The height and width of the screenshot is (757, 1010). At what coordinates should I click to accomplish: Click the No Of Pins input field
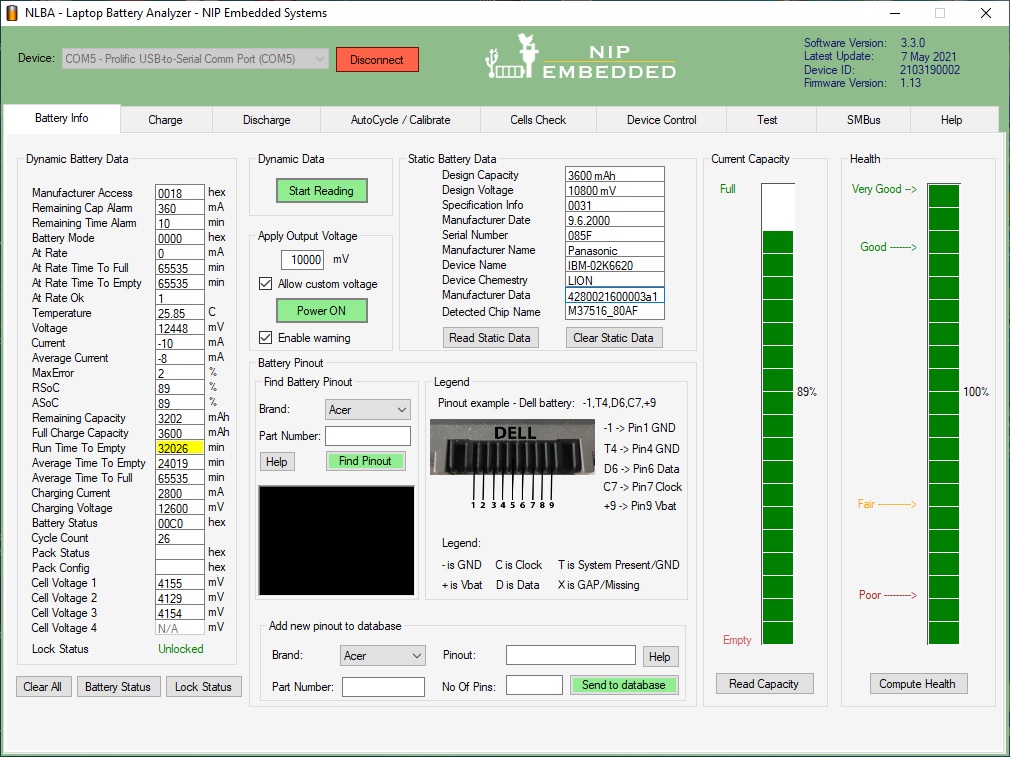pos(535,685)
